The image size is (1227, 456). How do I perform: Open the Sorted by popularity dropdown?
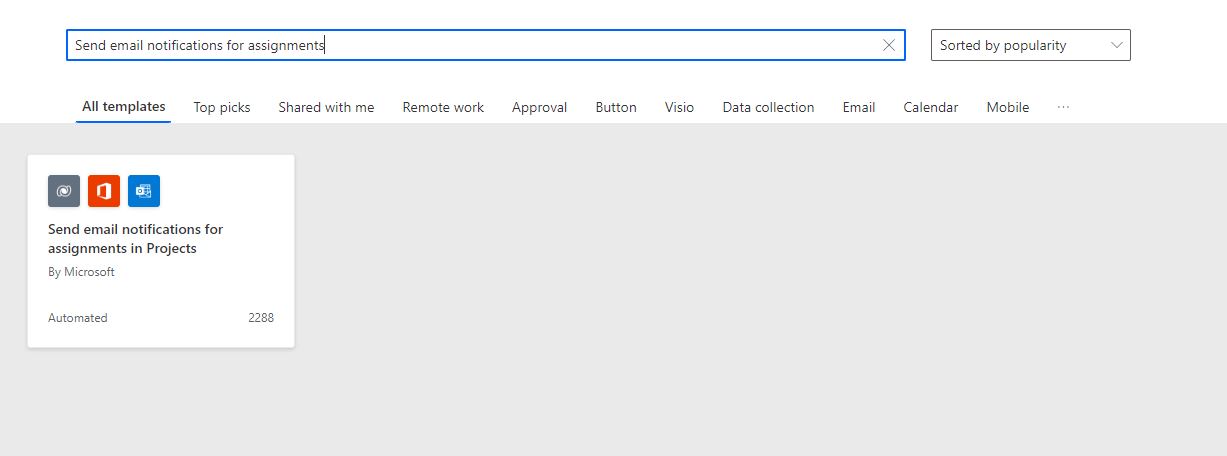(x=1030, y=45)
